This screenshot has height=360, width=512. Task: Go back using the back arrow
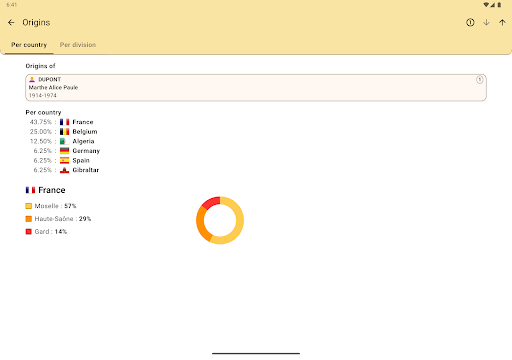click(11, 22)
